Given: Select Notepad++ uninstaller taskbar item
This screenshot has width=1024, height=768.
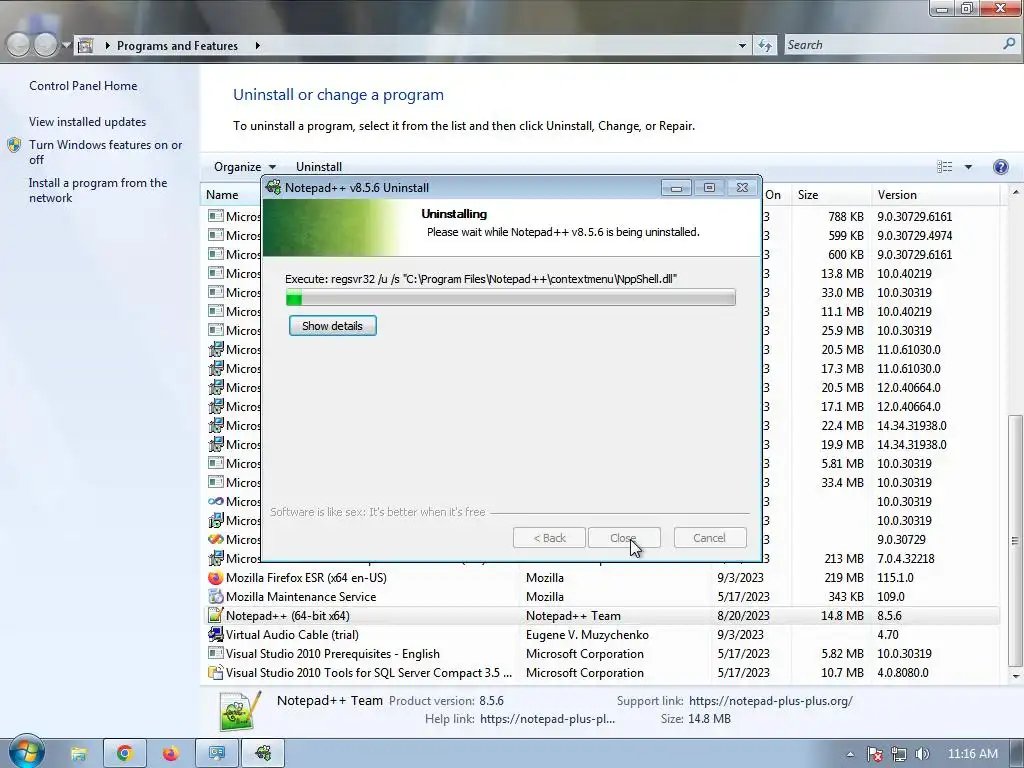Looking at the screenshot, I should (x=263, y=754).
